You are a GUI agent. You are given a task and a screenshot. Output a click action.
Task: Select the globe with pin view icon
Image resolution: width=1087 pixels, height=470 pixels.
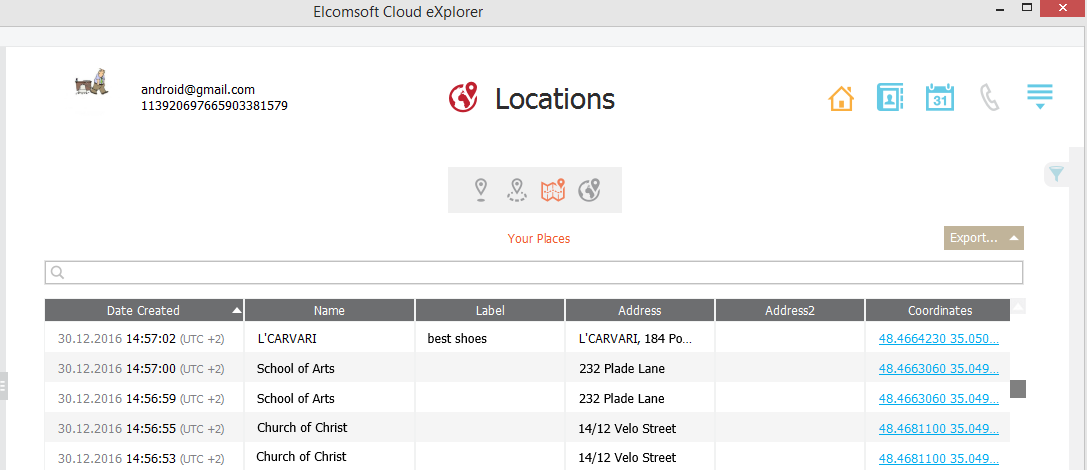pos(590,189)
